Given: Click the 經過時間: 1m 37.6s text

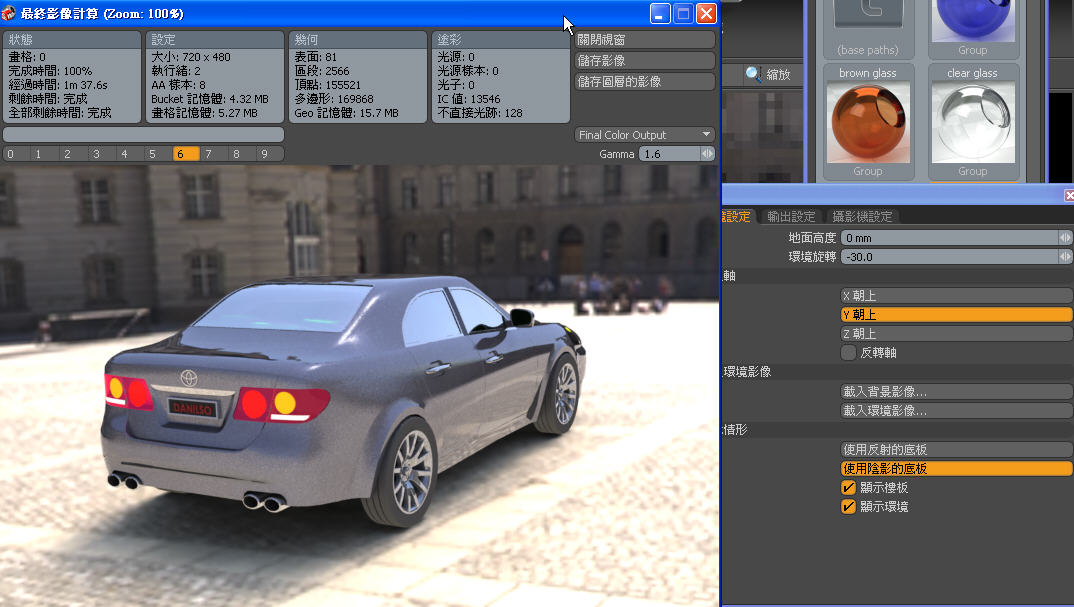Looking at the screenshot, I should coord(58,85).
